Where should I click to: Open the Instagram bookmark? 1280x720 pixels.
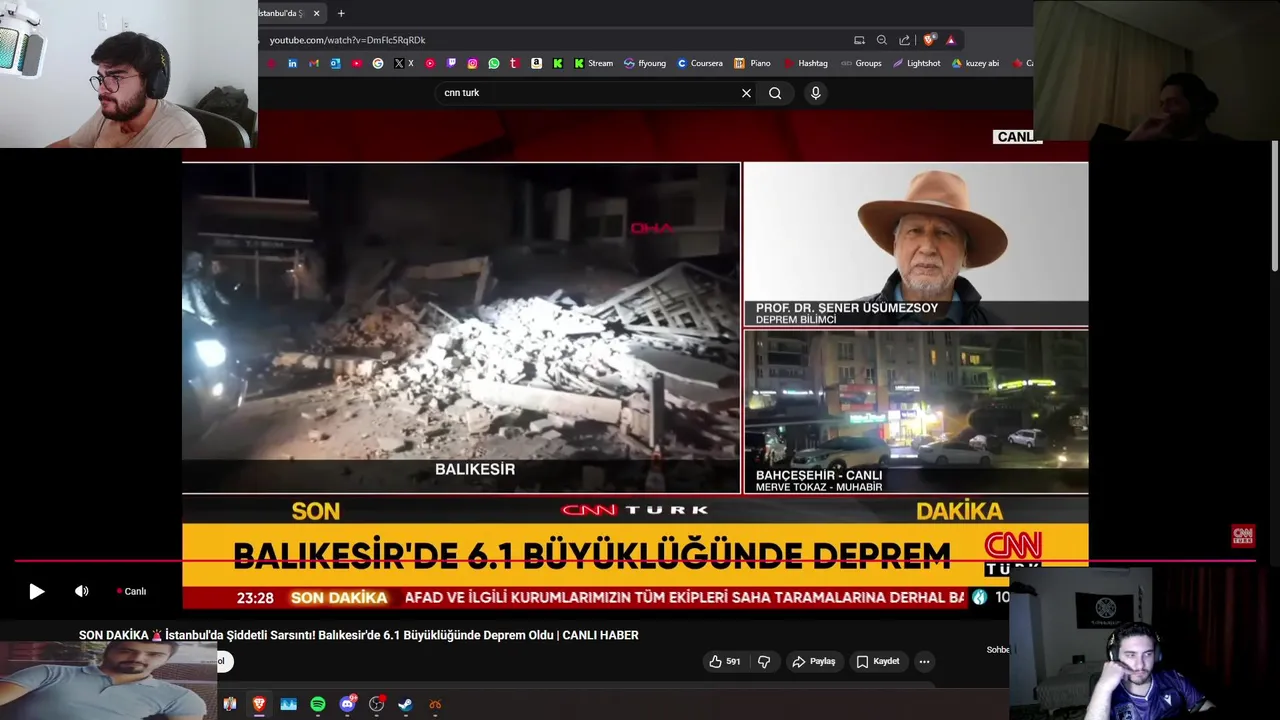click(472, 63)
